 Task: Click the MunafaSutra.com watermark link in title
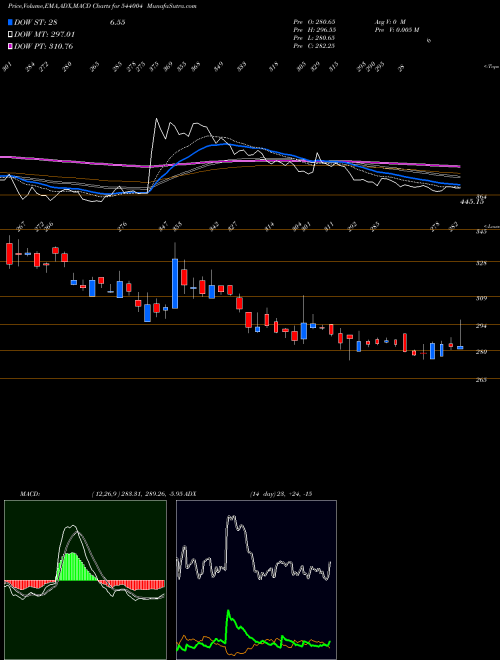point(173,6)
